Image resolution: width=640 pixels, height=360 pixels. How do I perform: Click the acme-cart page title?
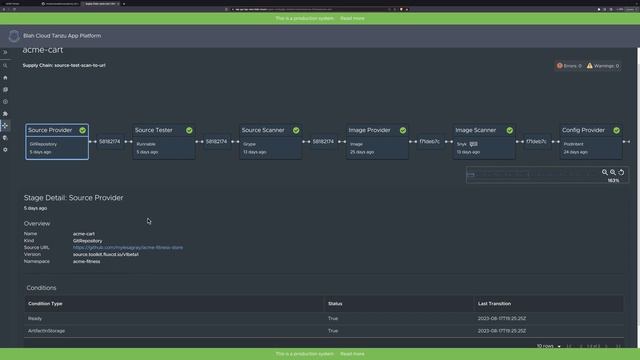[x=43, y=50]
